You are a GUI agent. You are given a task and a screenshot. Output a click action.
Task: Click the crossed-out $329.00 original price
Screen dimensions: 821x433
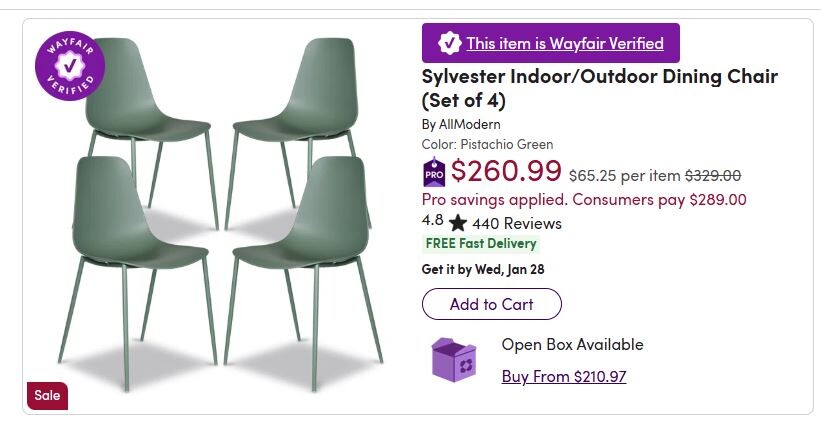point(712,175)
